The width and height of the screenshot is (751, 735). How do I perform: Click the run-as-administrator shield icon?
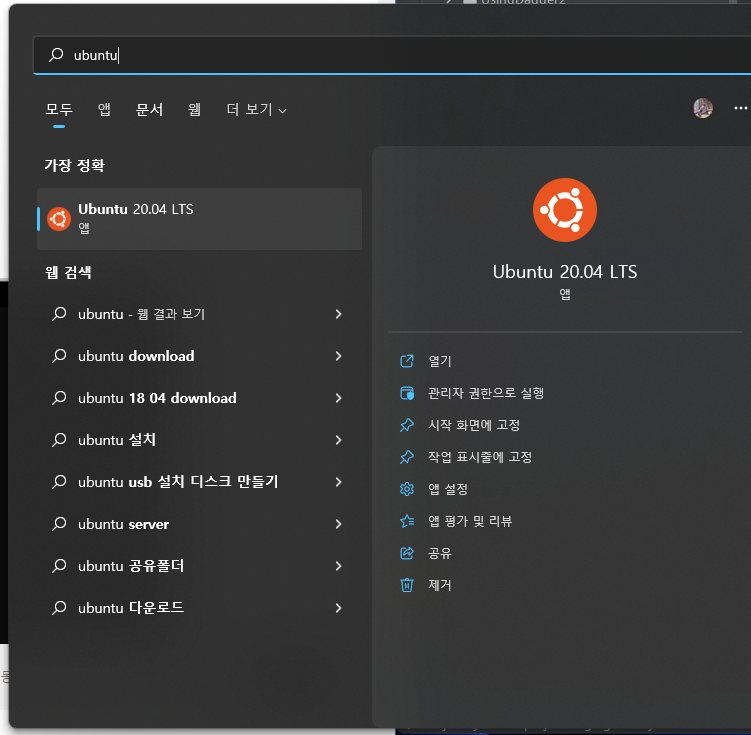[x=407, y=393]
